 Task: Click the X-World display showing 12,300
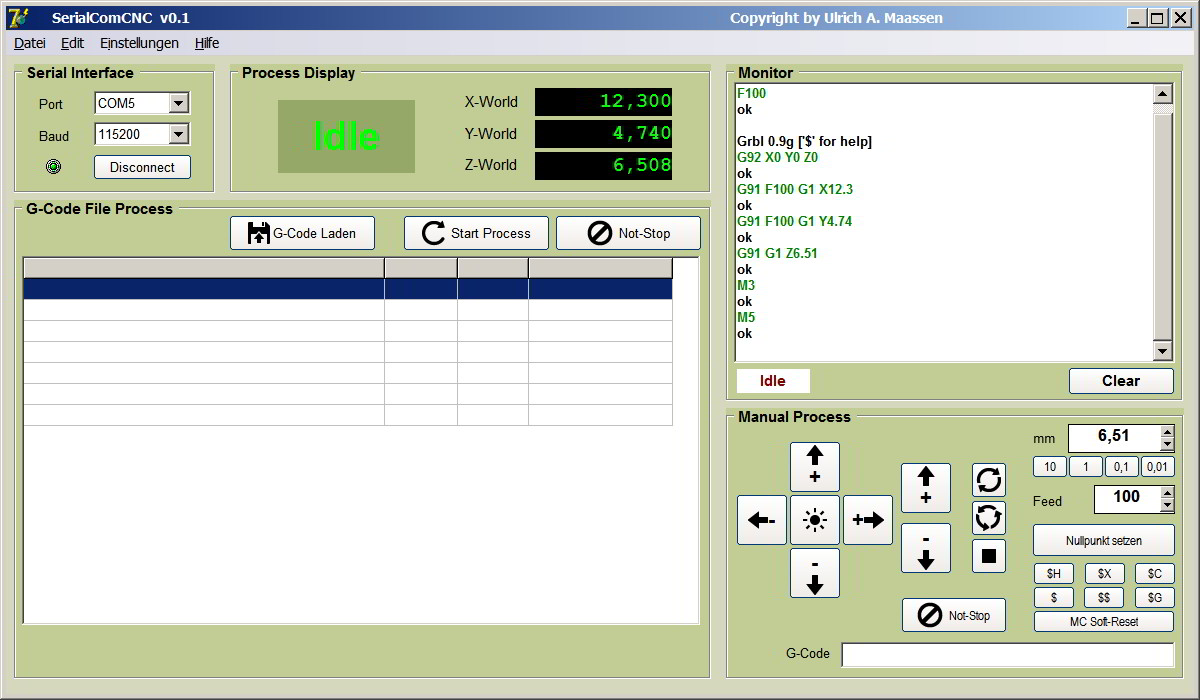[603, 102]
